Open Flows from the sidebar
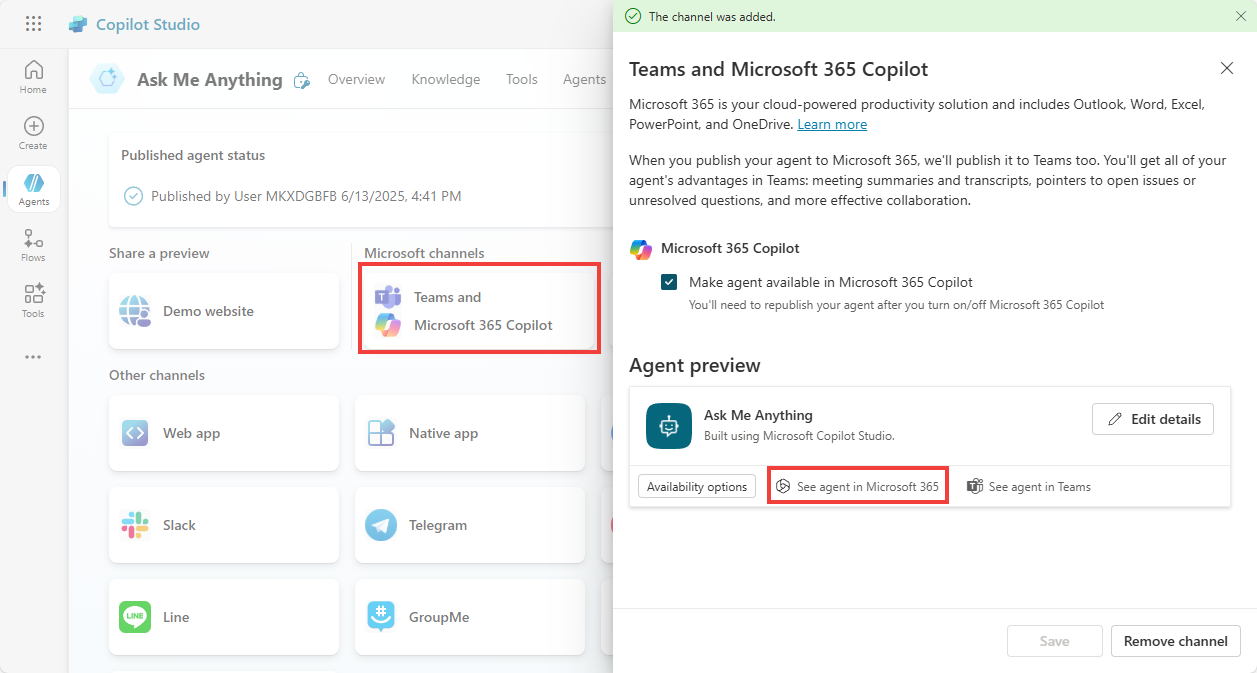1257x673 pixels. pos(33,245)
